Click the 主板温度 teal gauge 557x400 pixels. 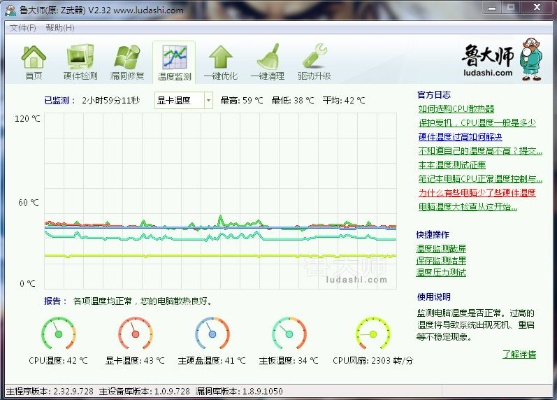point(289,334)
